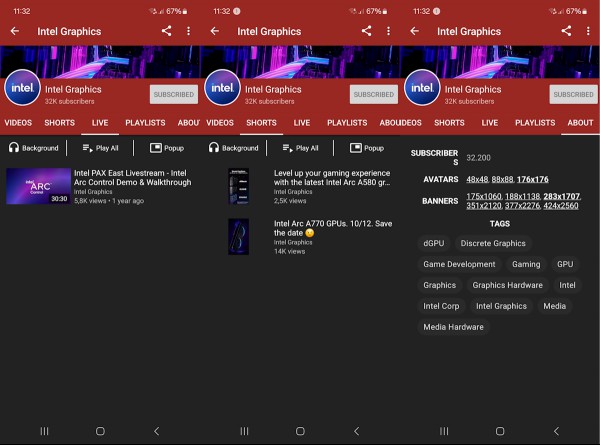
Task: Open 283x1707 banner link
Action: pos(562,196)
